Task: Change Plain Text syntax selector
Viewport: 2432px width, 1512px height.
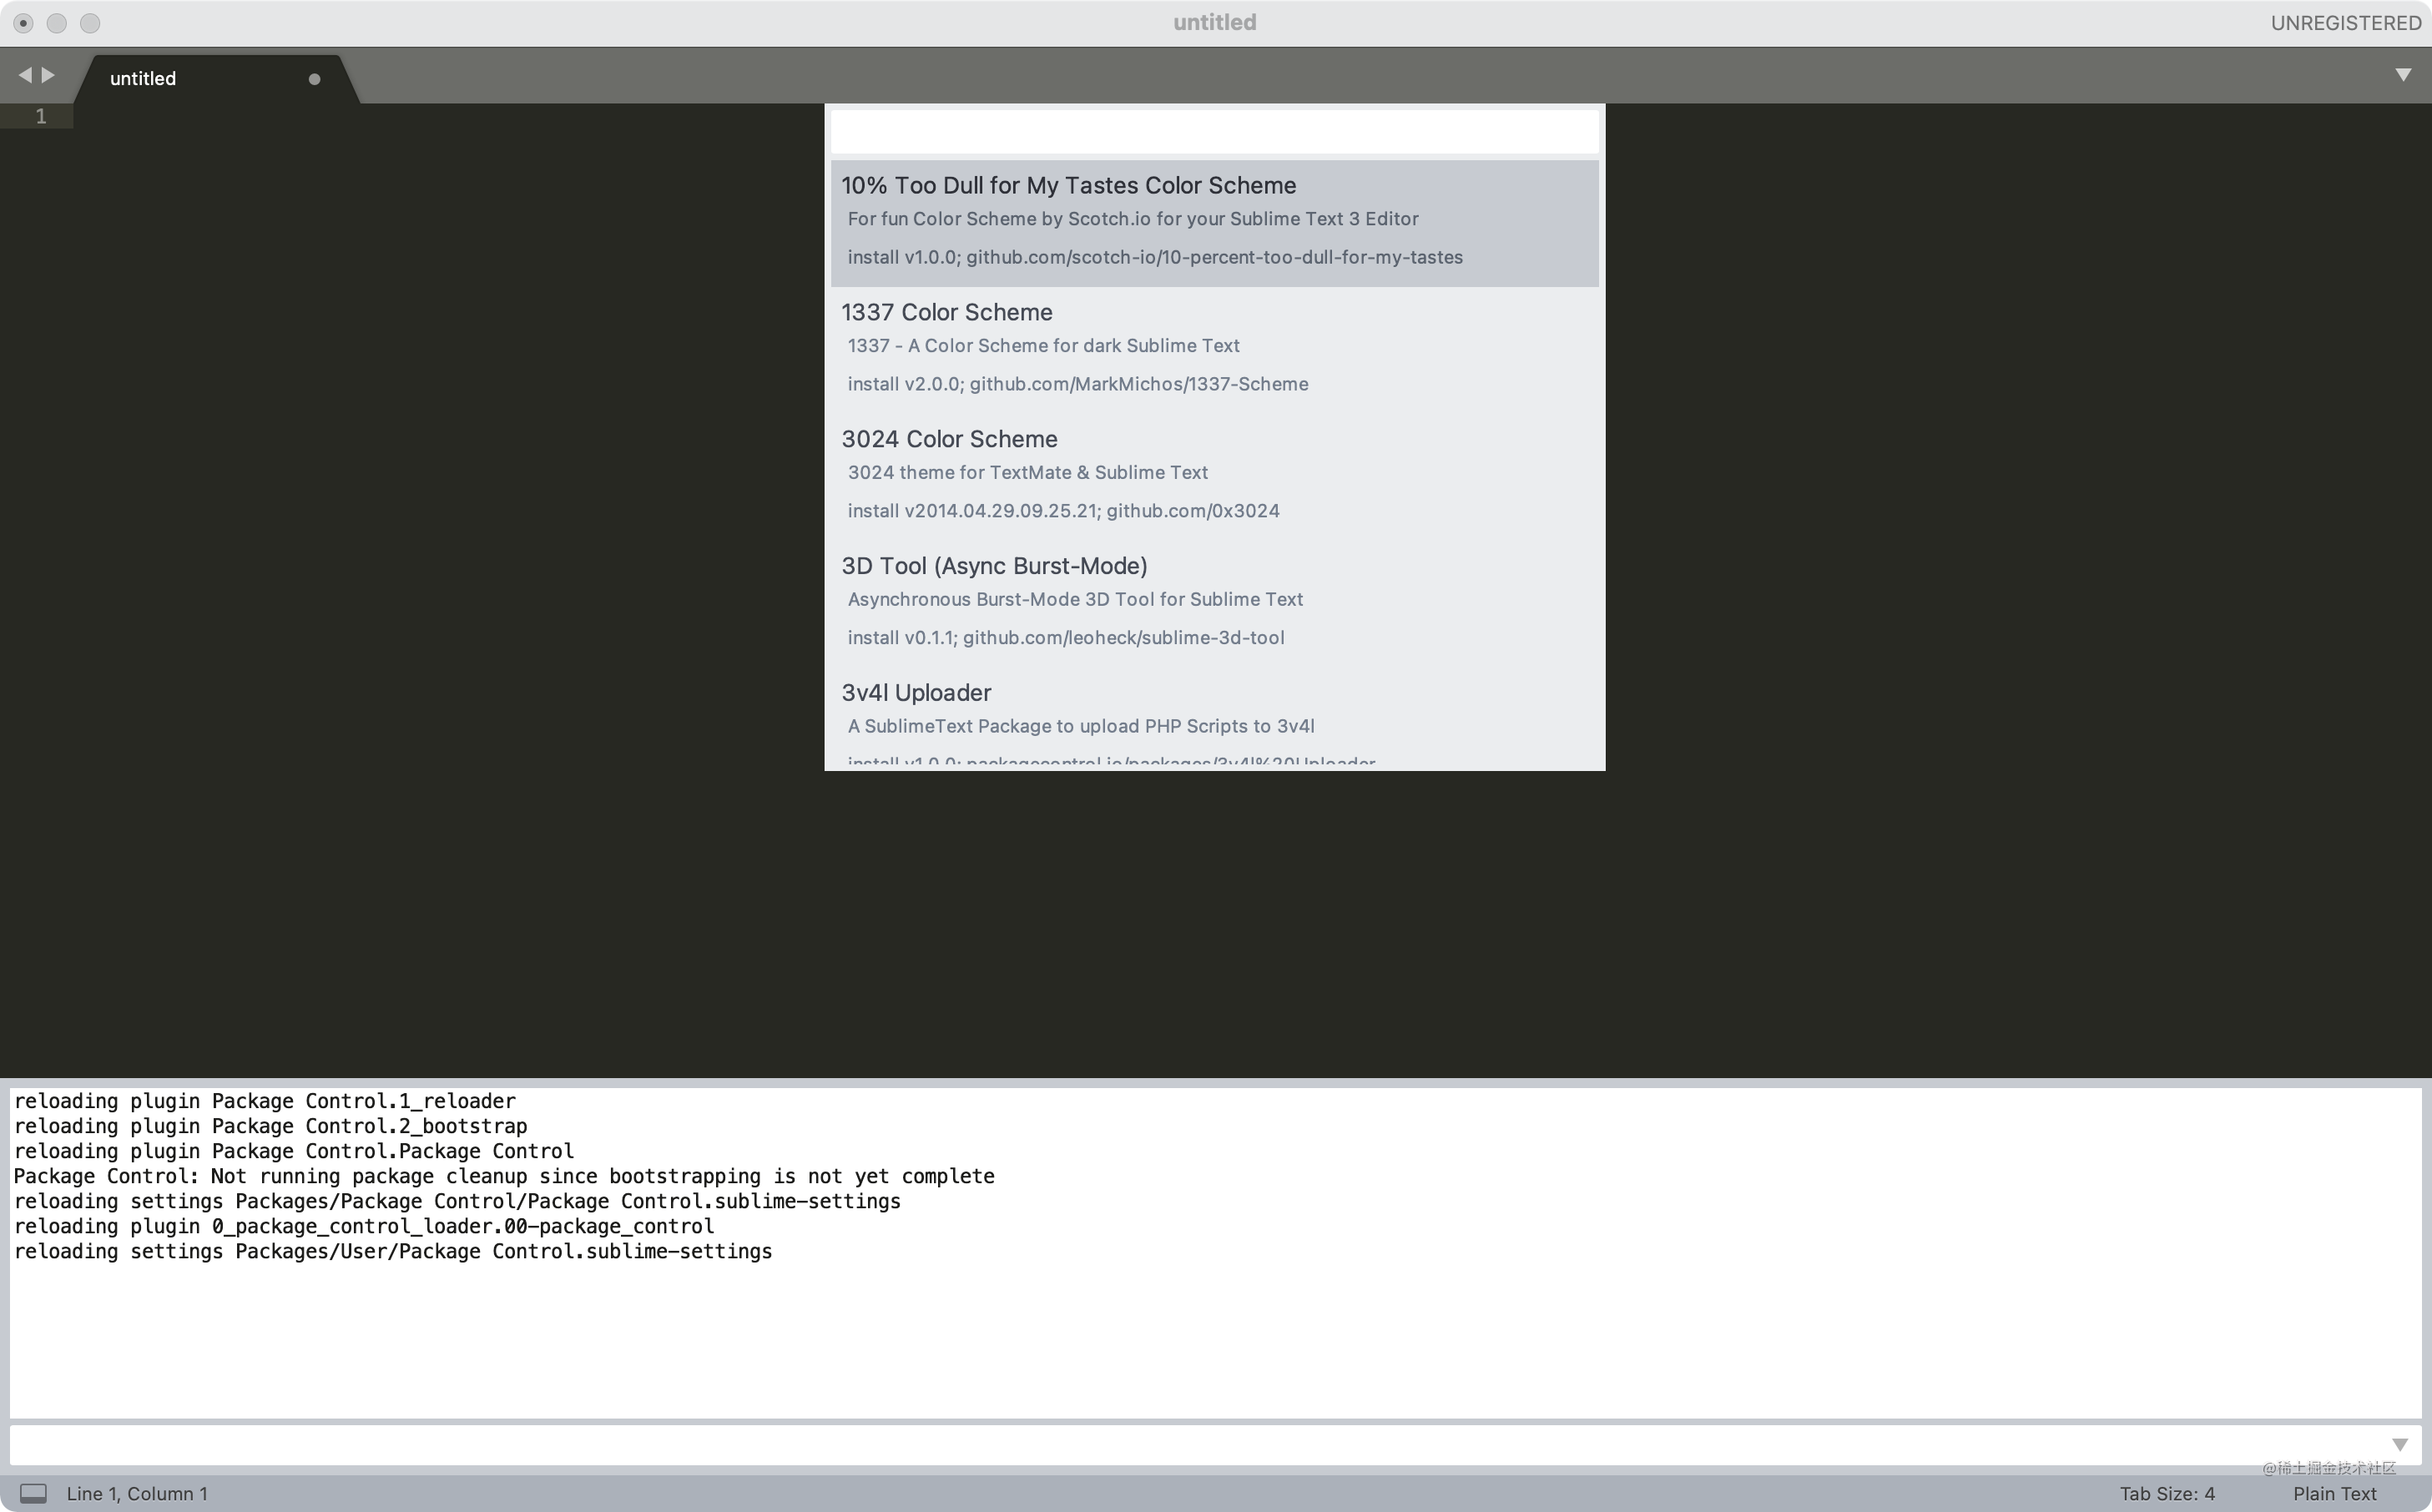Action: pos(2334,1493)
